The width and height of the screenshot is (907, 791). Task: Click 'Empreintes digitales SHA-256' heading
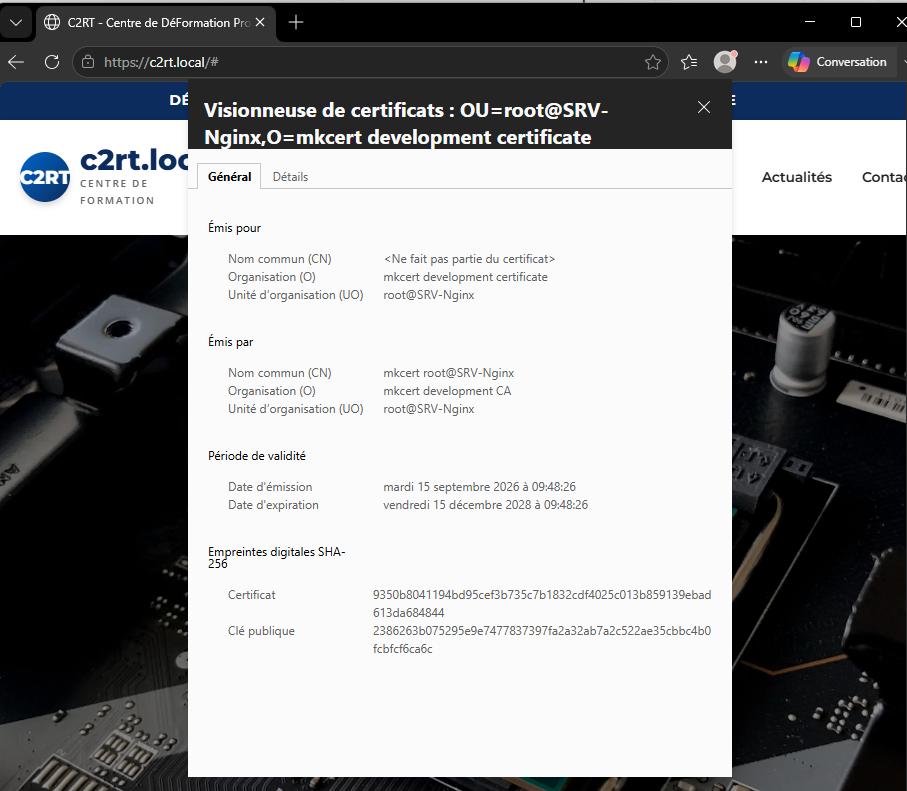[276, 557]
